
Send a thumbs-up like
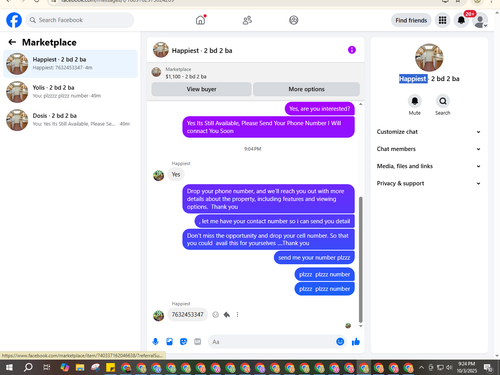tap(356, 341)
